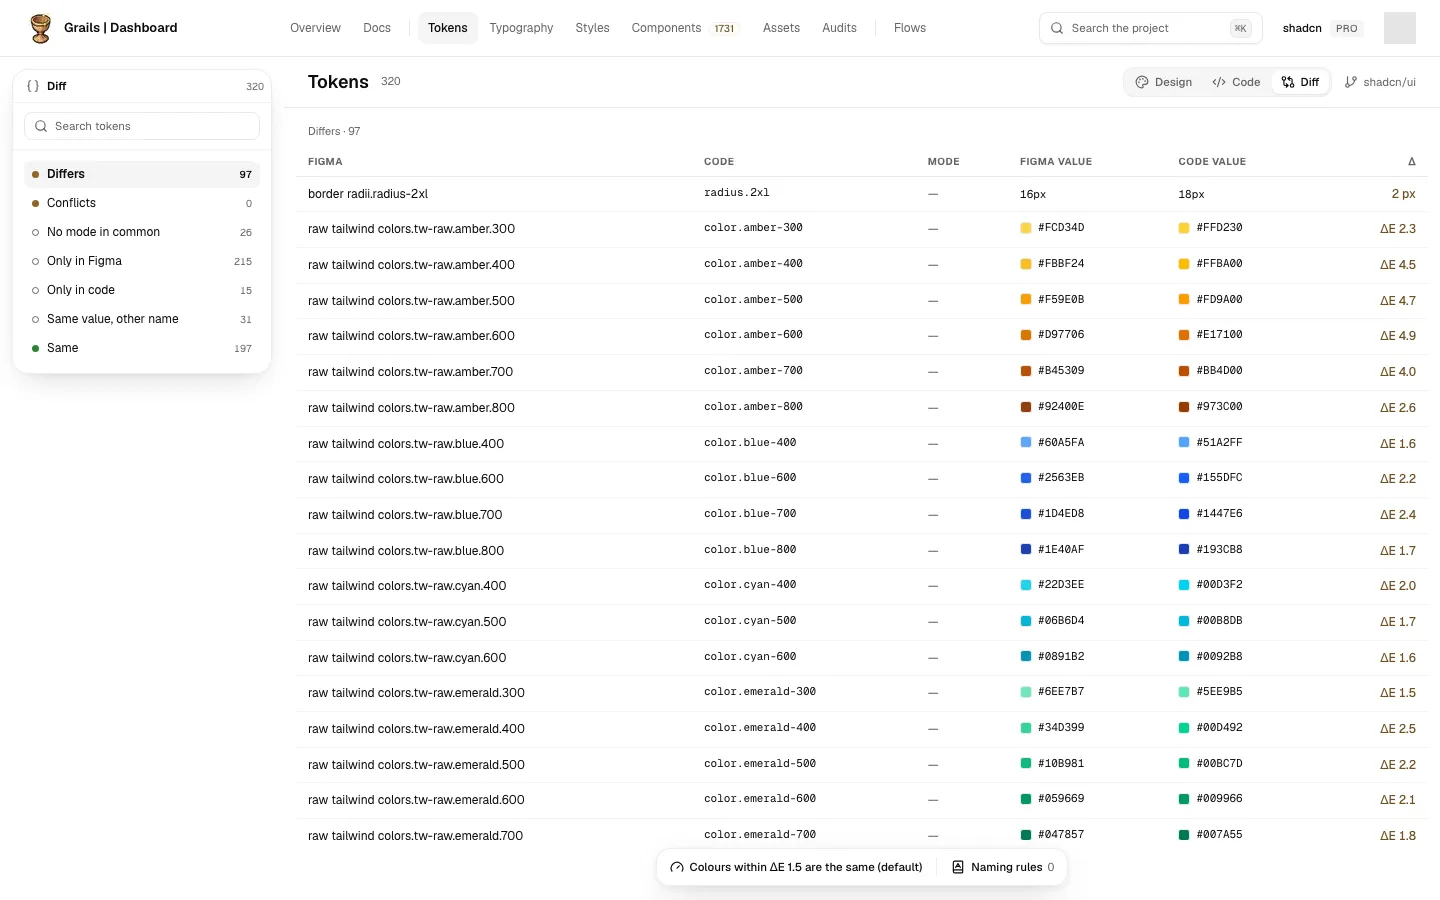
Task: Focus the Search the project field
Action: click(1151, 28)
